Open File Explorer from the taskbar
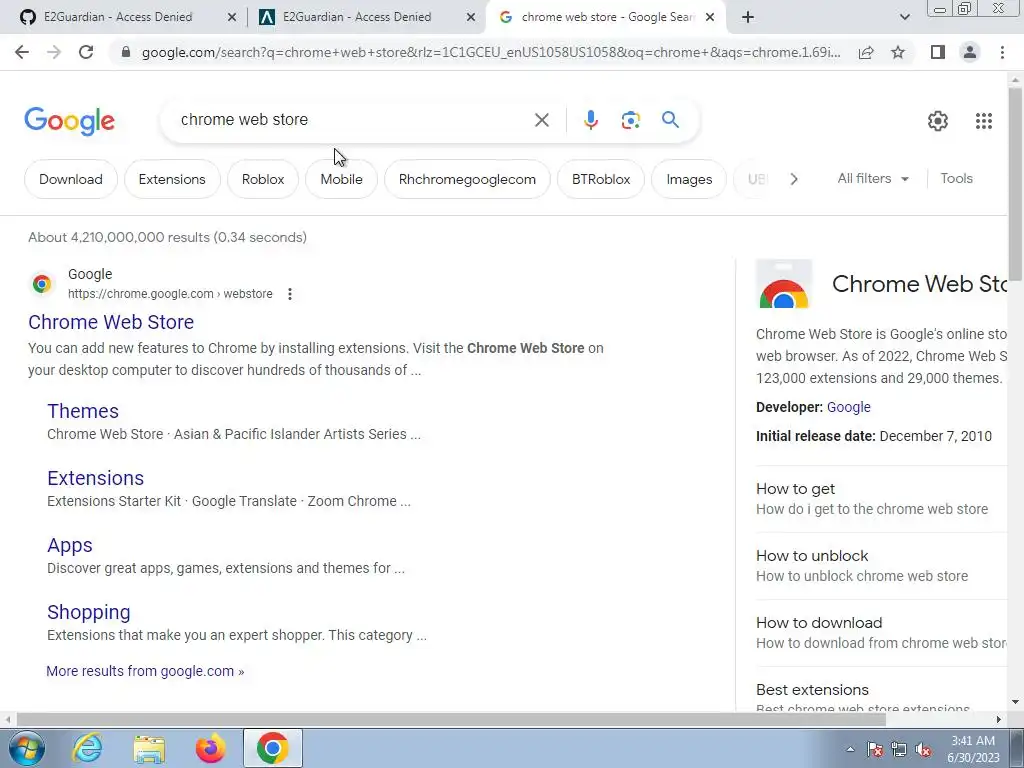The width and height of the screenshot is (1024, 768). [149, 748]
